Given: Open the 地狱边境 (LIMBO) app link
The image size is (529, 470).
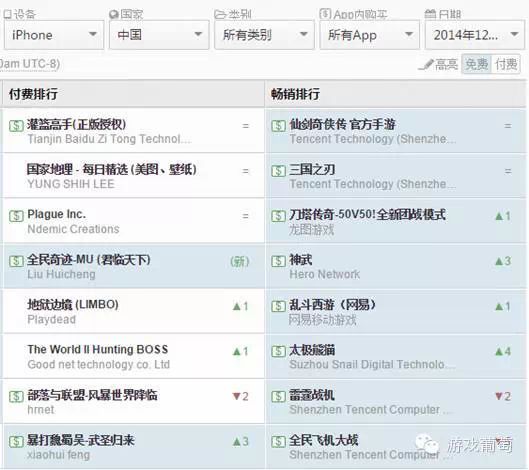Looking at the screenshot, I should [73, 305].
